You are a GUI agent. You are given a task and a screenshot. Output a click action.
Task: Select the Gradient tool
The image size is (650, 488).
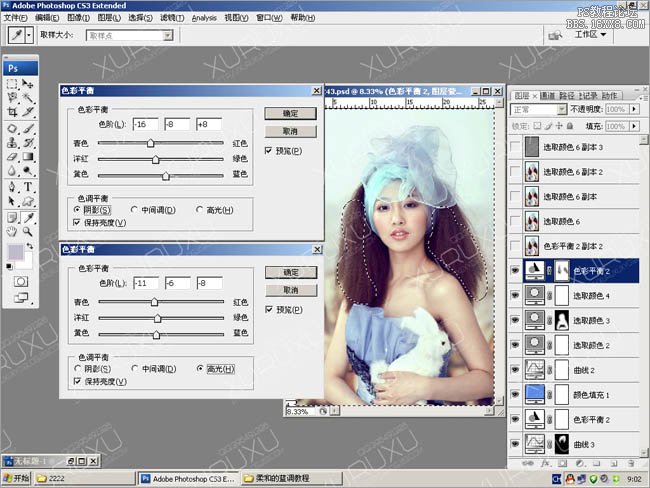click(28, 157)
